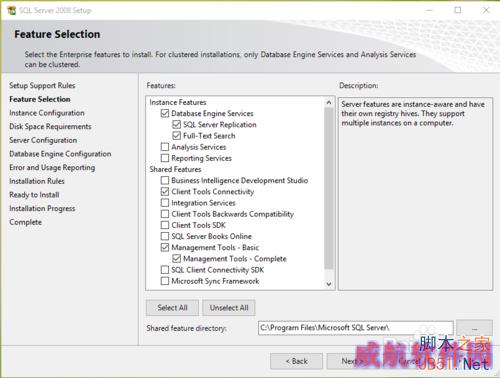Screen dimensions: 500x378
Task: Click the Select All button
Action: pos(172,308)
